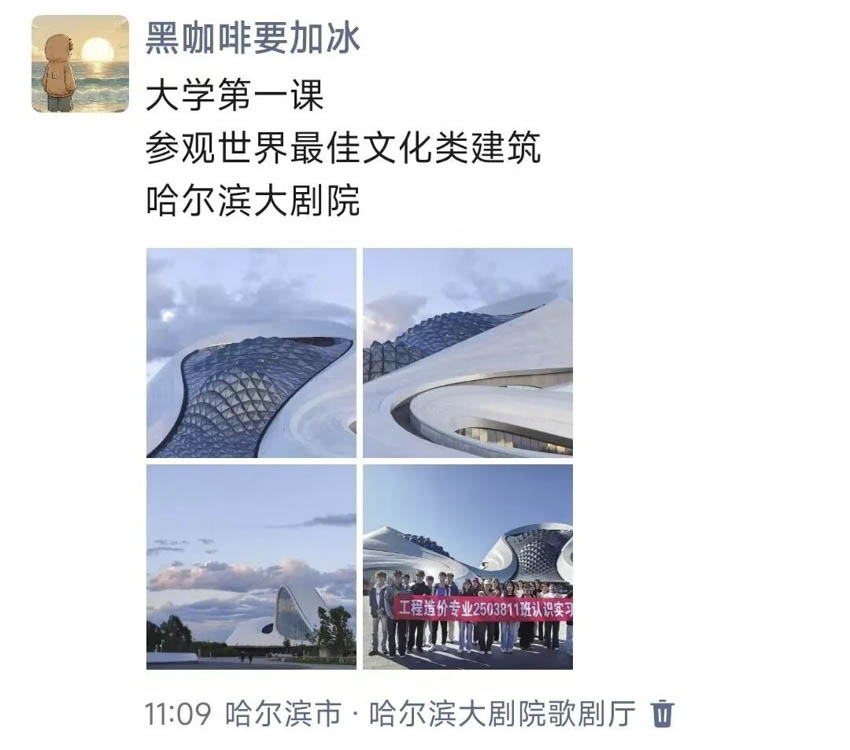Open username 黑咖啡要加冰 profile
Screen dimensions: 850x750
253,39
